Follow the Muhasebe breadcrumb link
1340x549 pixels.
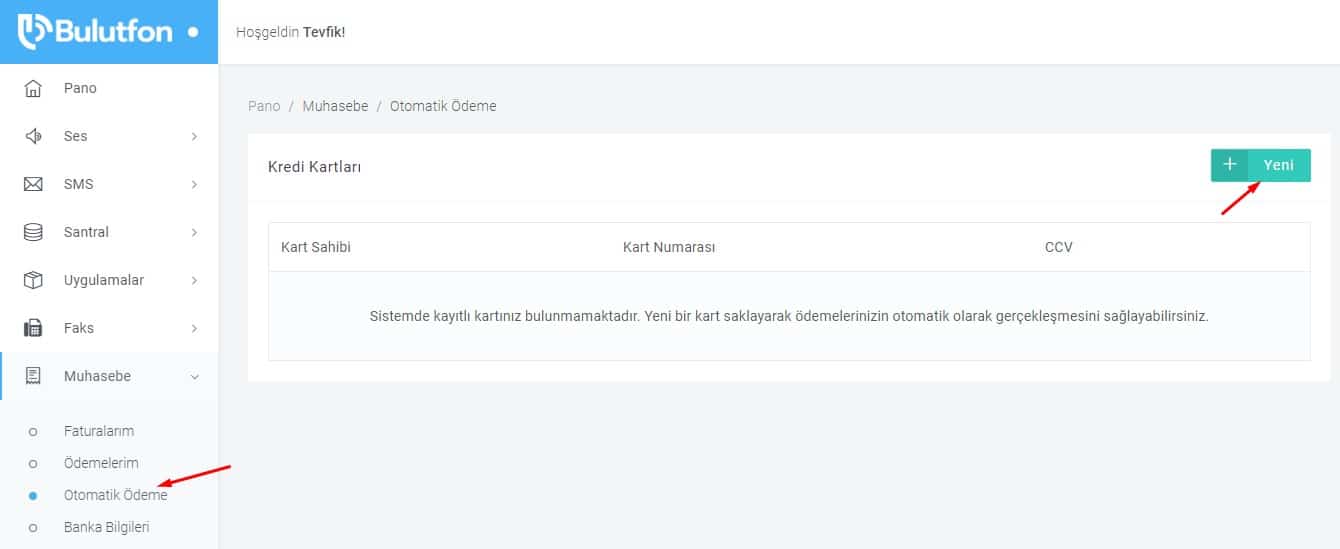335,106
